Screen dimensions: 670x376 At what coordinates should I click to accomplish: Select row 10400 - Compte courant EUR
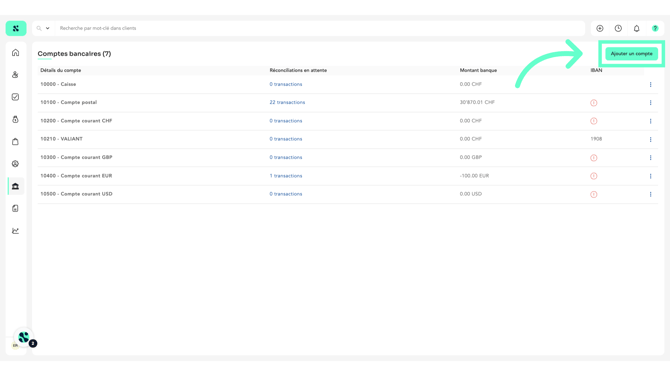(347, 176)
